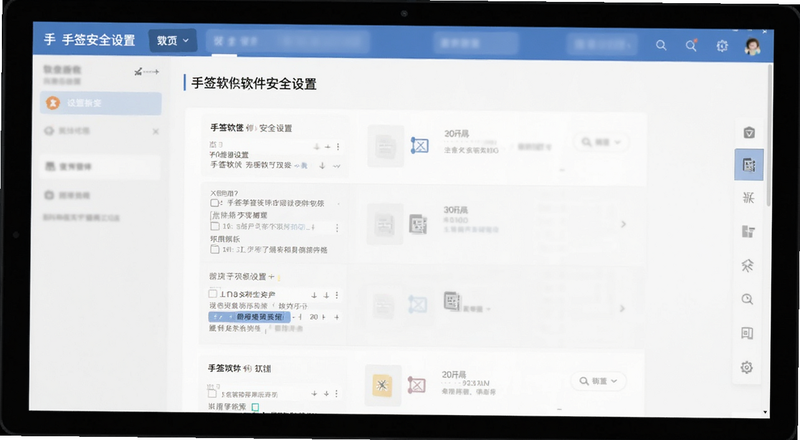800x440 pixels.
Task: Expand the stepper-20 card with right chevron
Action: coord(622,308)
